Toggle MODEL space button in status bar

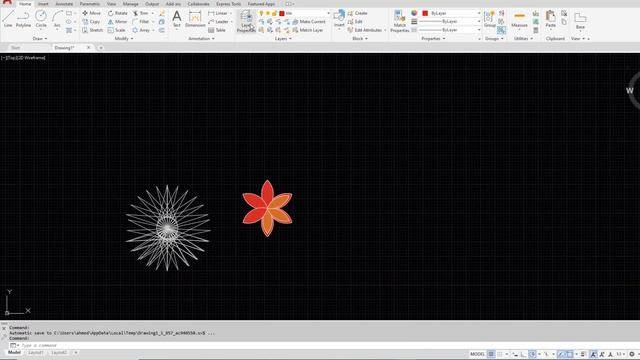tap(477, 354)
